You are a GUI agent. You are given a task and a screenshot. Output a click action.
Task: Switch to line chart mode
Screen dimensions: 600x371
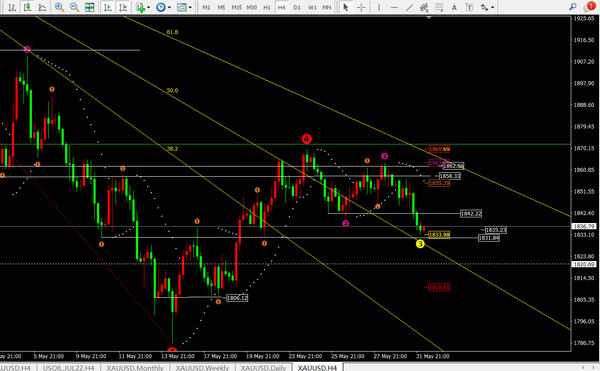pyautogui.click(x=42, y=7)
